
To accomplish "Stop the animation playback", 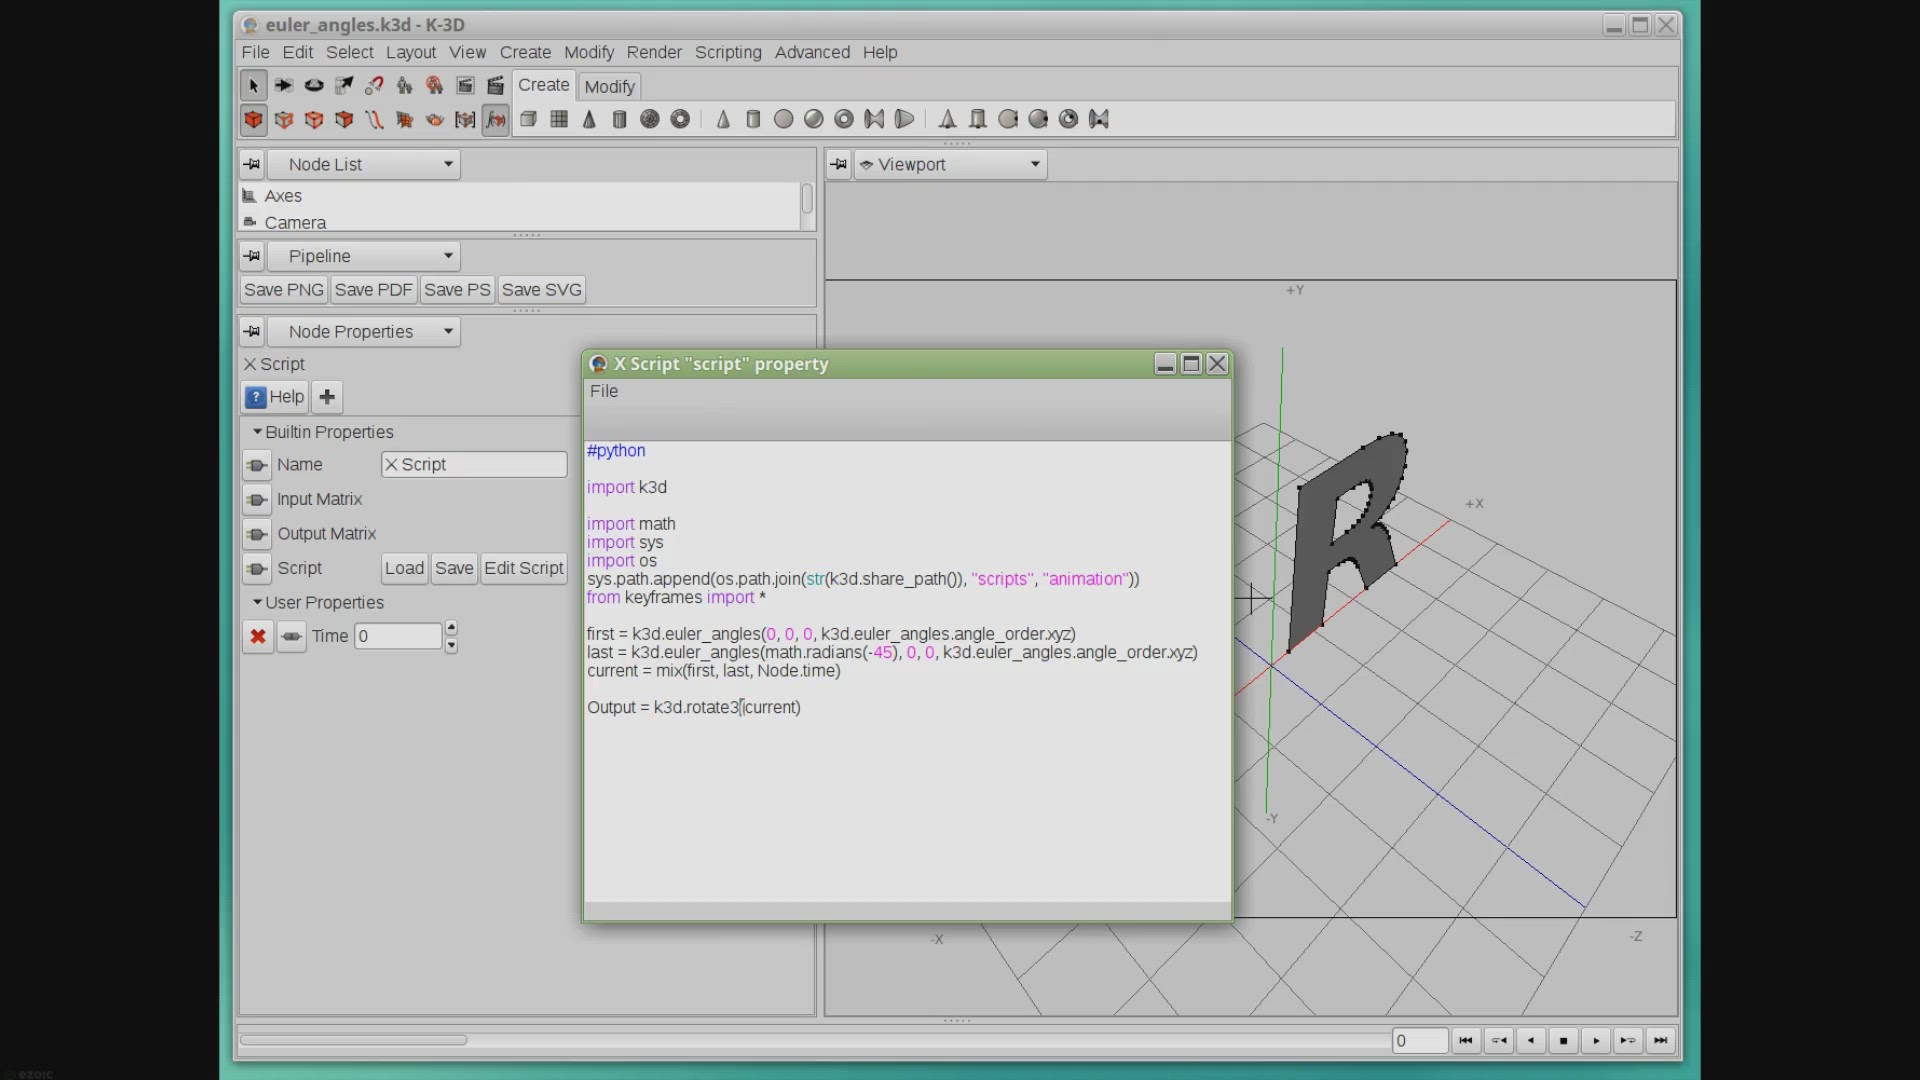I will point(1563,1041).
